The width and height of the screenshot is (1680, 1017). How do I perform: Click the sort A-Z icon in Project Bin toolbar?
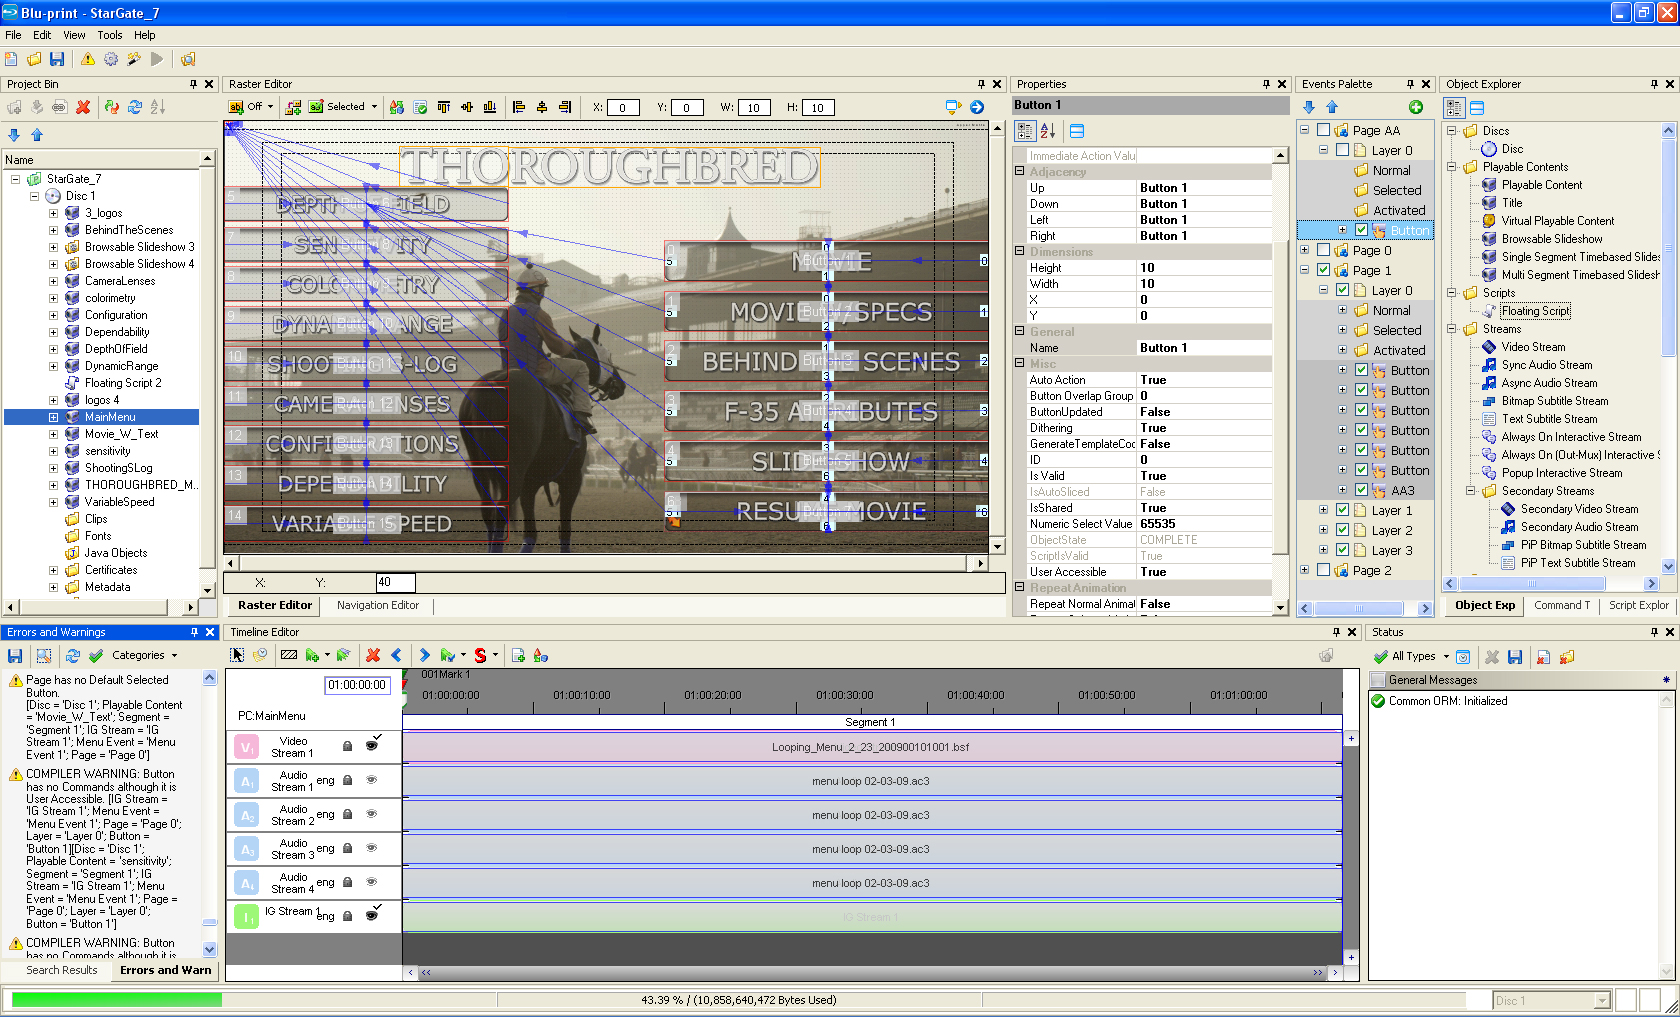(158, 107)
